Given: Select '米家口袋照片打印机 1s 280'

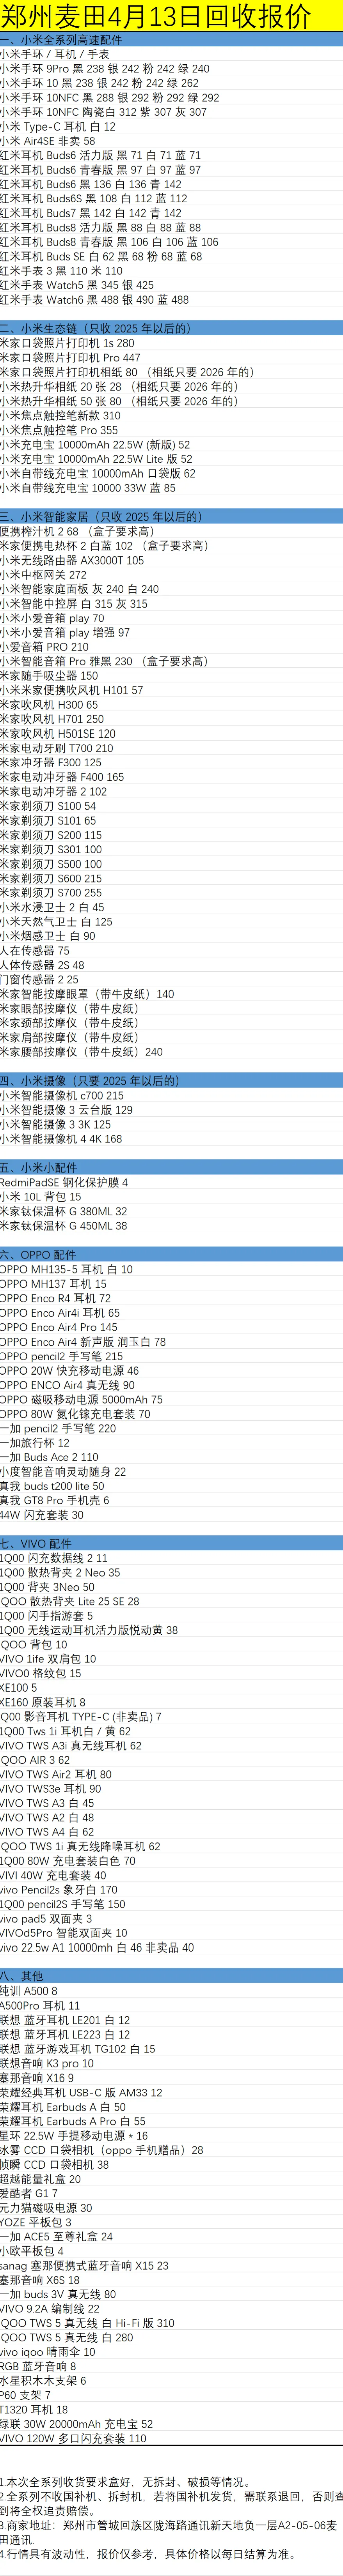Looking at the screenshot, I should (67, 343).
